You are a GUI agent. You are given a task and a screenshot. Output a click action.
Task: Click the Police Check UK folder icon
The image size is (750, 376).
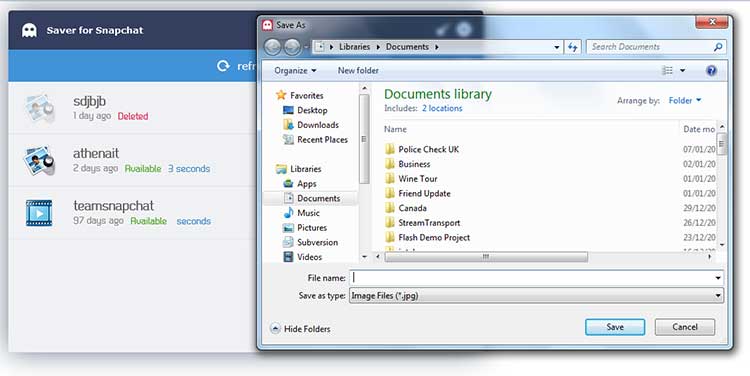[390, 149]
